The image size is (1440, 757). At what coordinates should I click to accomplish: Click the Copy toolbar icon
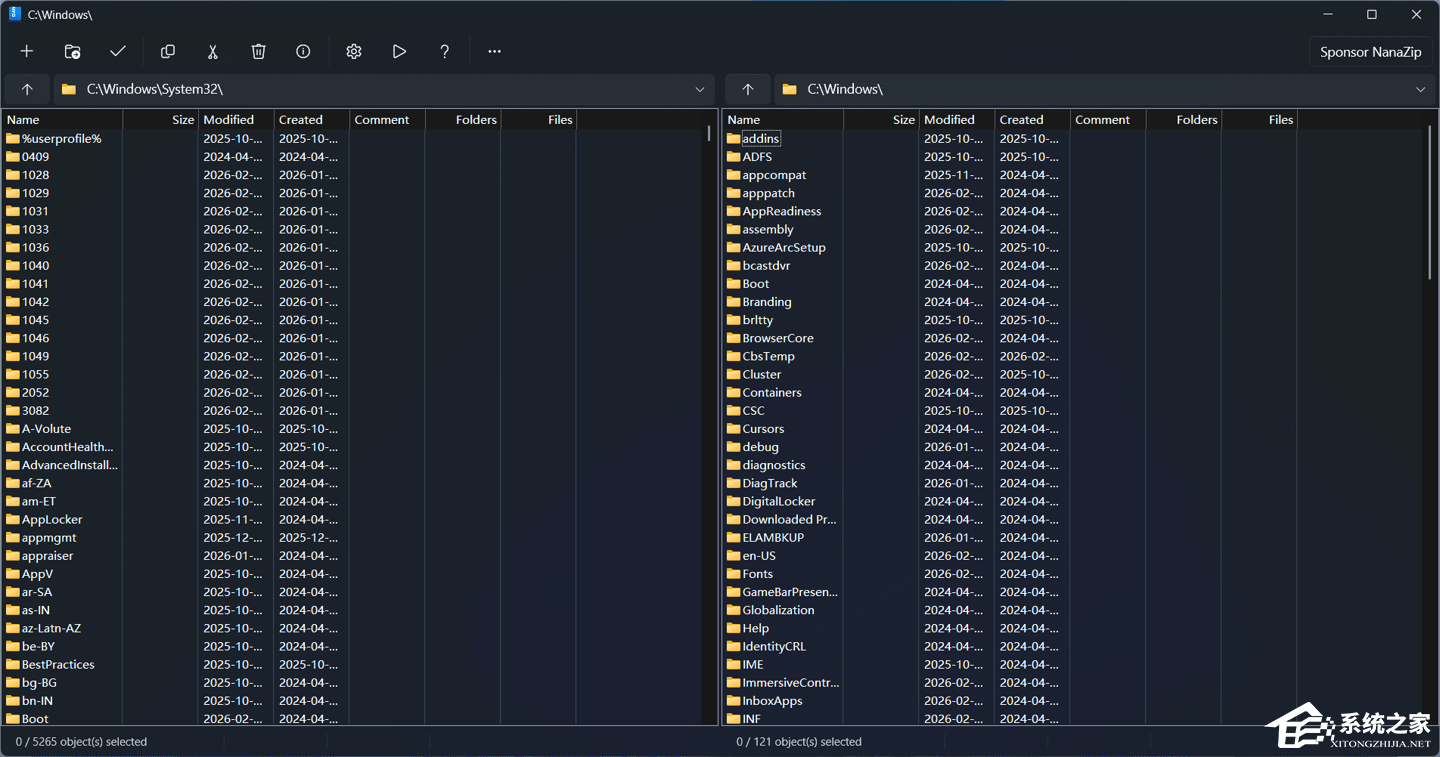168,51
